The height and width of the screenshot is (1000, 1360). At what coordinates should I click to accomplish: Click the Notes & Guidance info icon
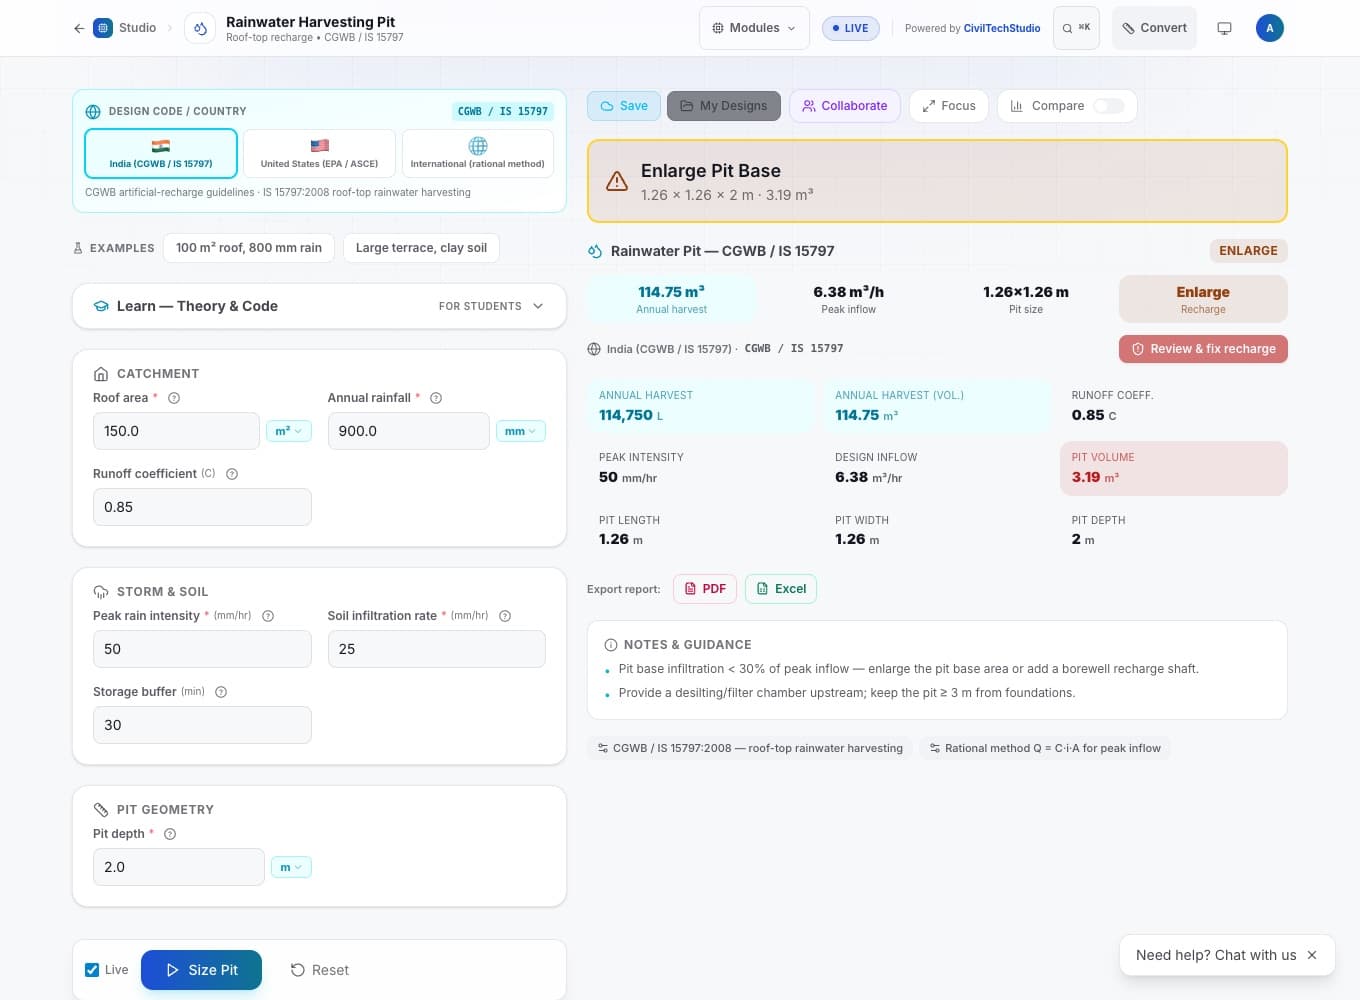[611, 645]
